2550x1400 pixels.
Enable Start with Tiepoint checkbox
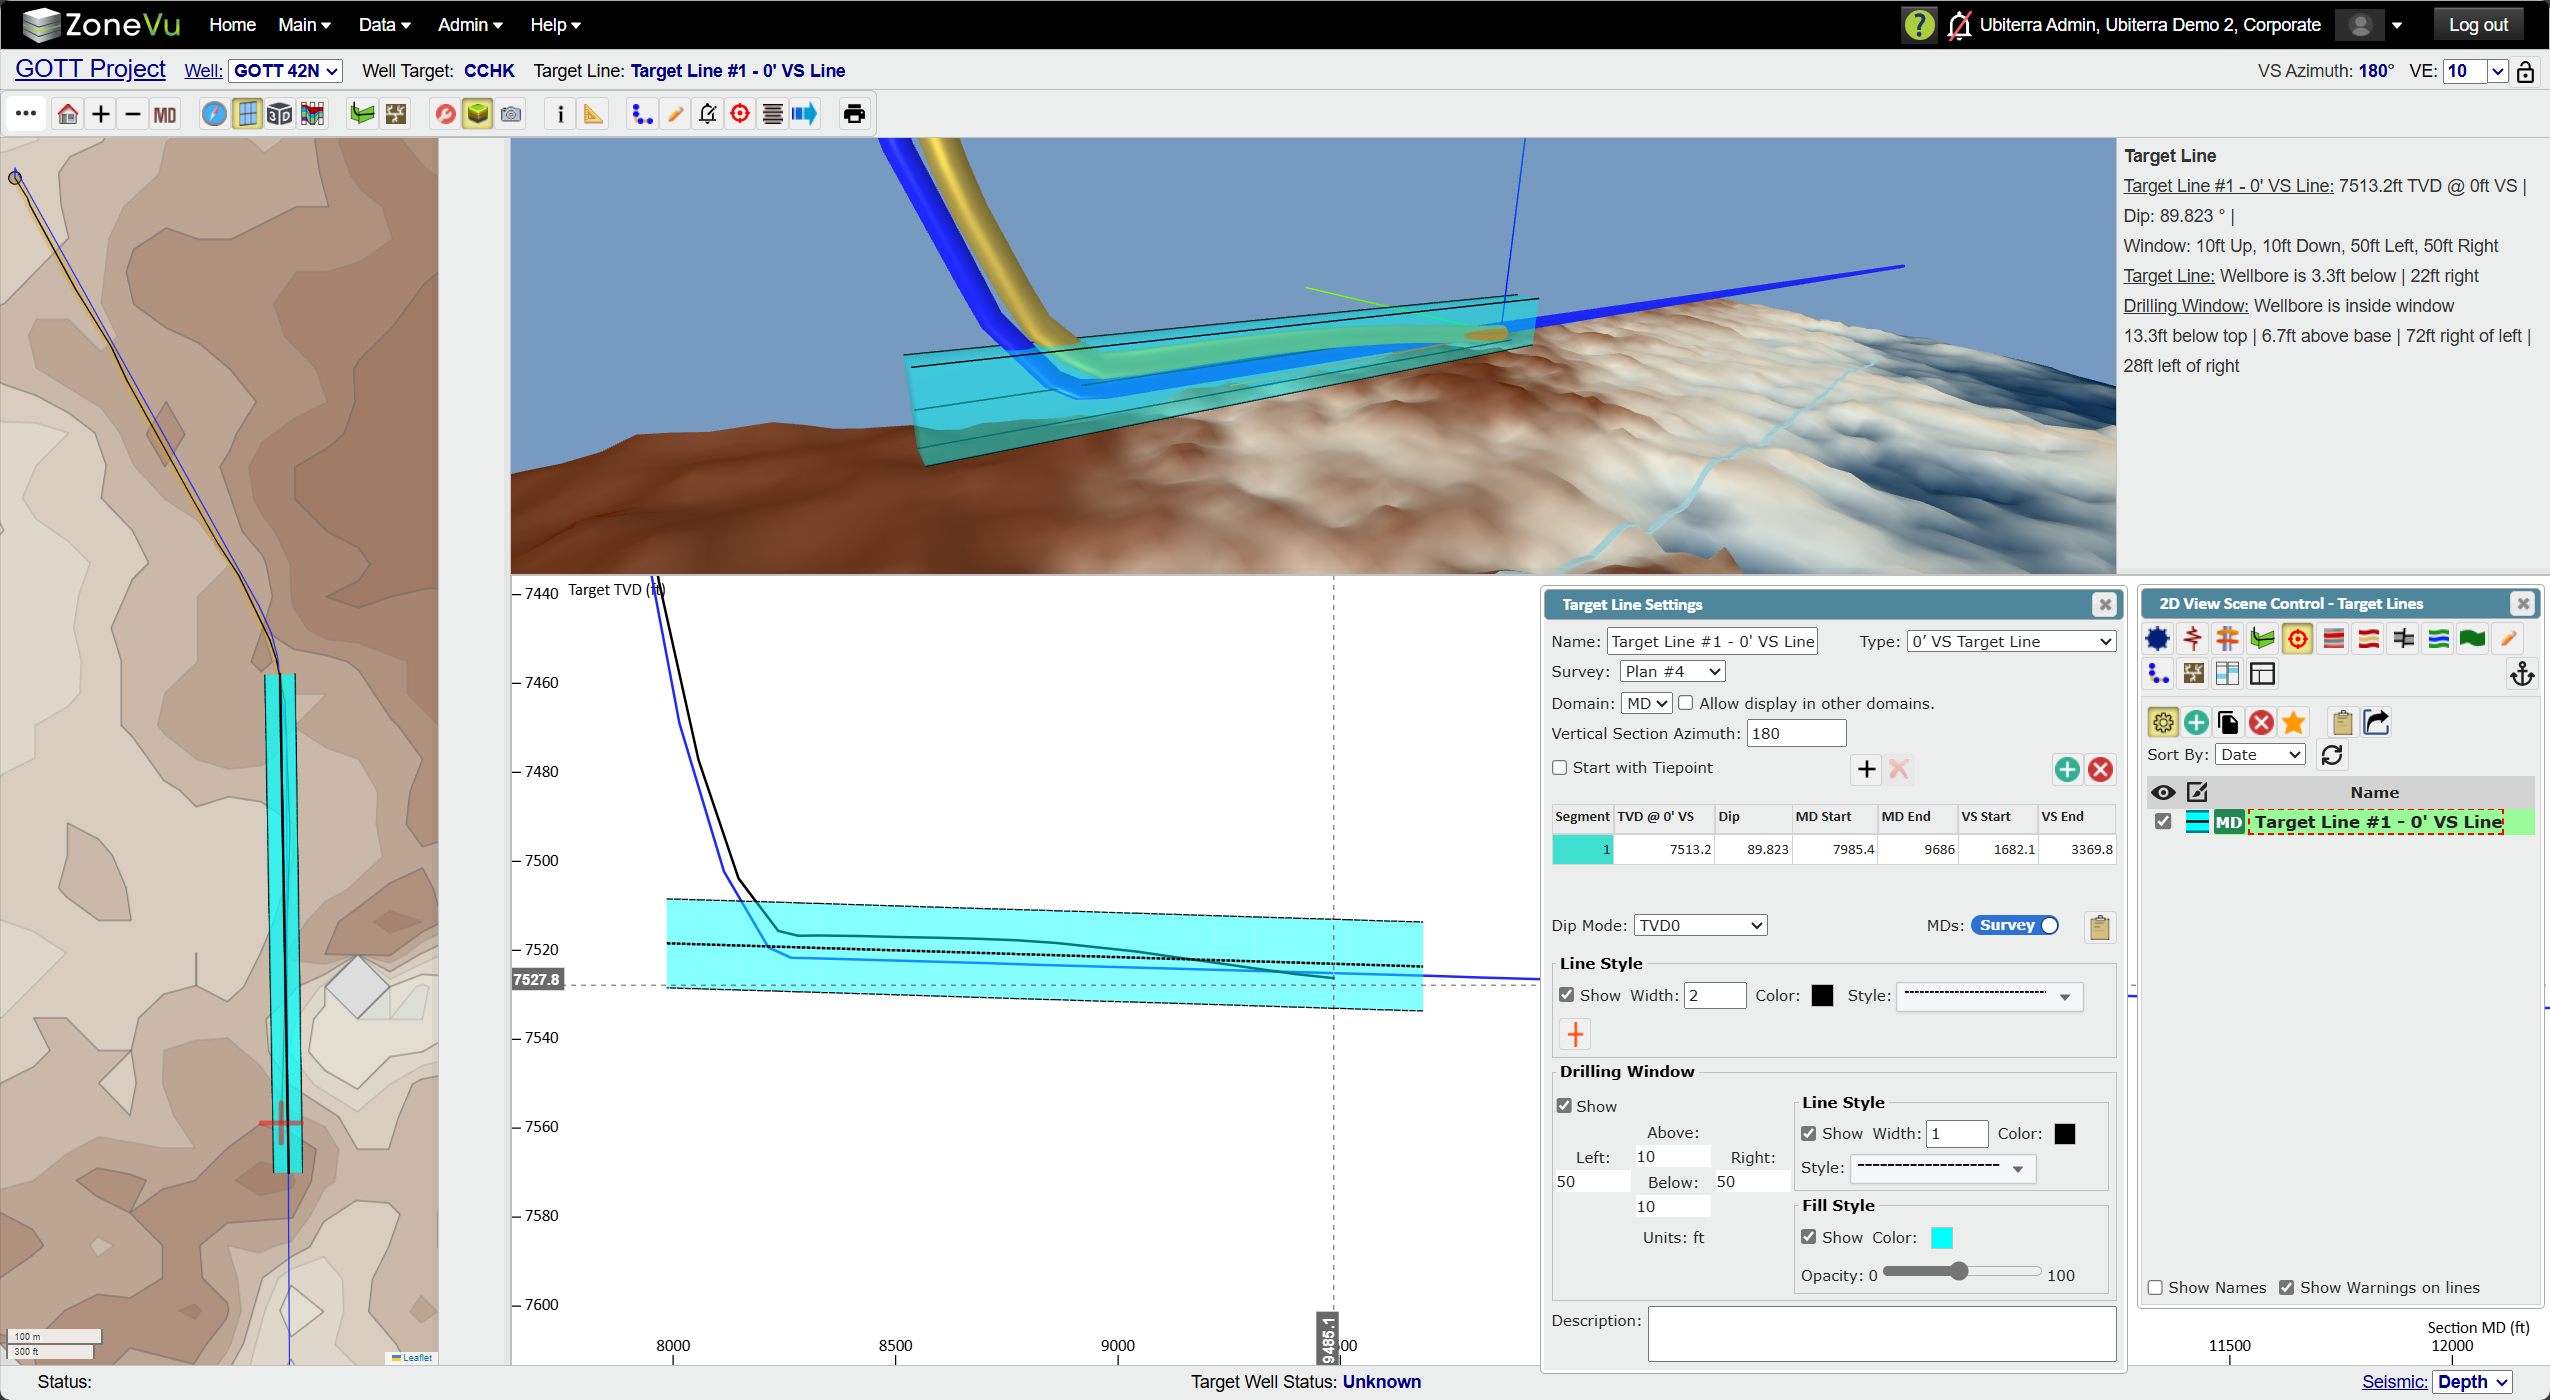coord(1560,768)
